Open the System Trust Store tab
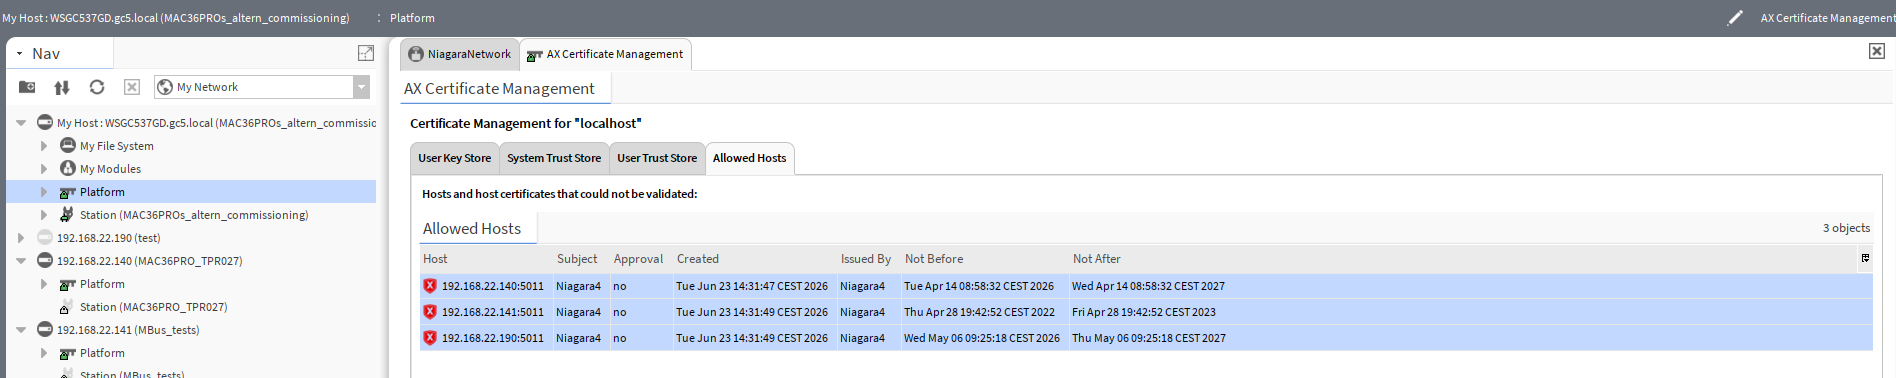1896x378 pixels. (x=554, y=158)
